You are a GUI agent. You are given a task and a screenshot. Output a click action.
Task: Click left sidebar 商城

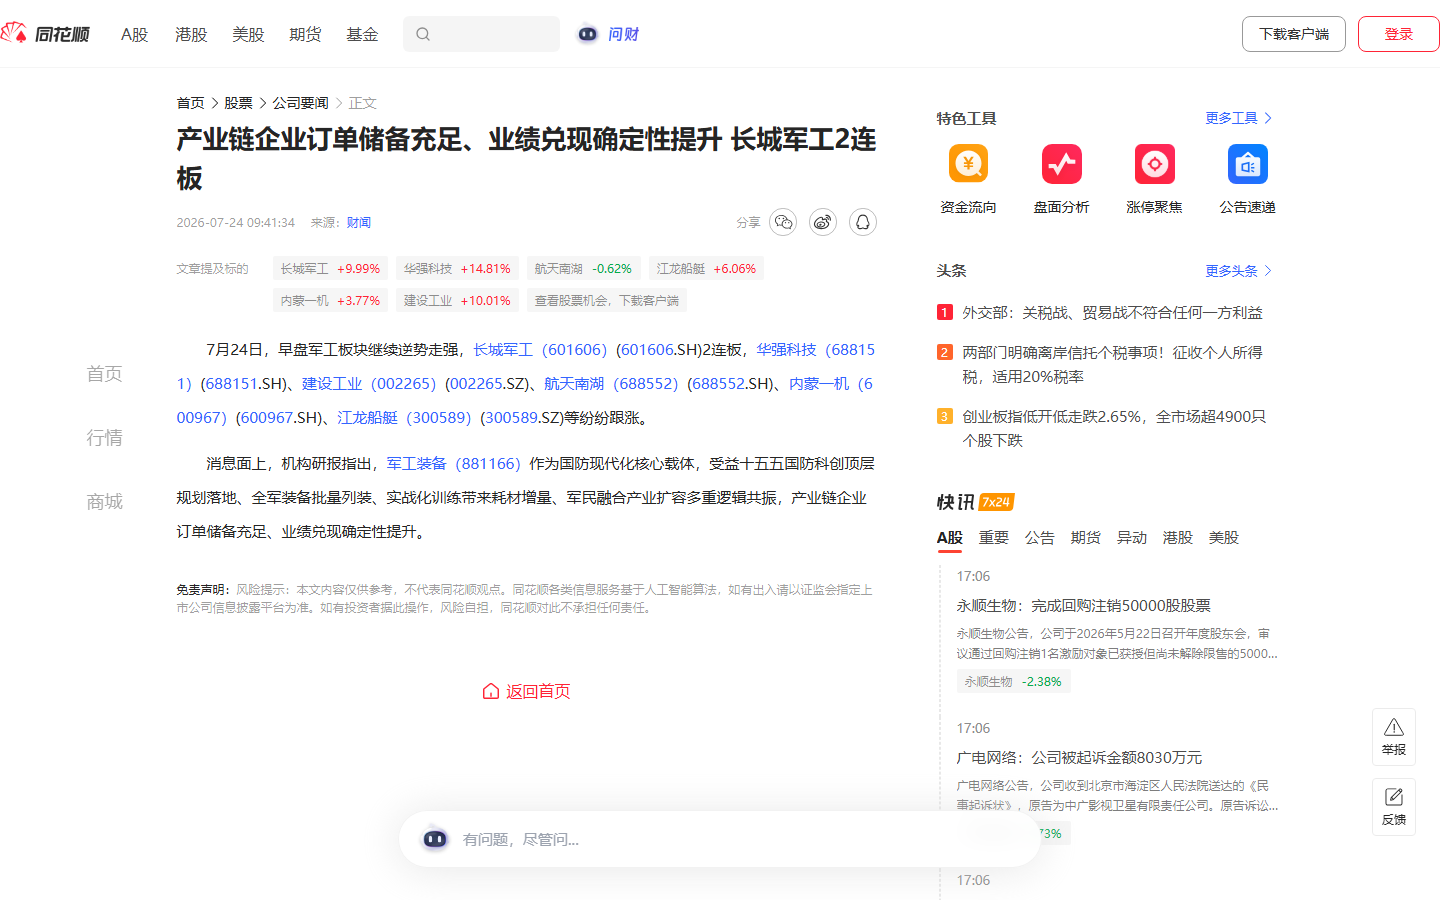pos(104,502)
